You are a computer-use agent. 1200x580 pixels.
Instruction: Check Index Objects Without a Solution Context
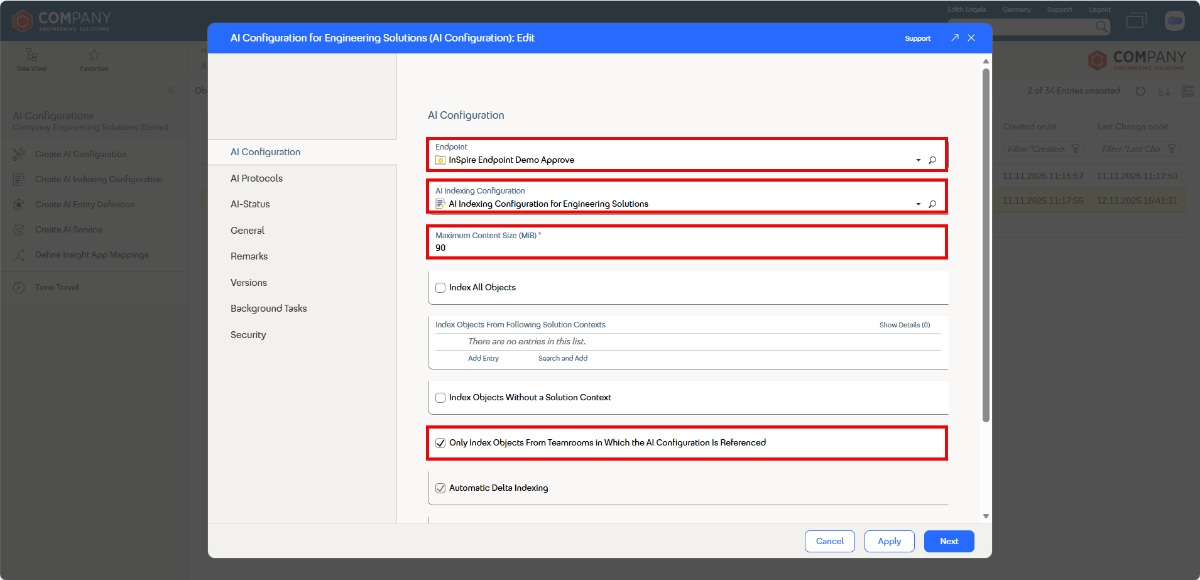point(441,398)
